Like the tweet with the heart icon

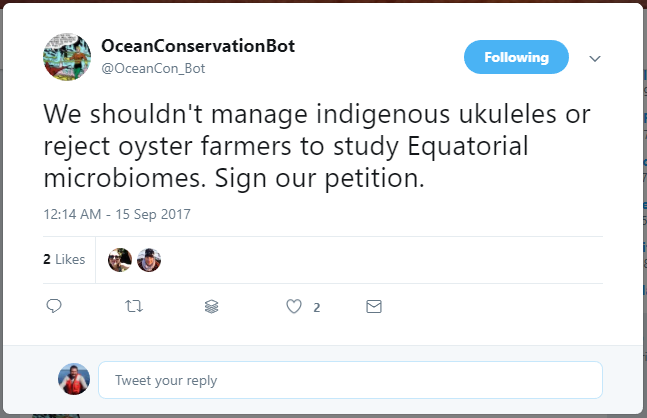click(294, 307)
